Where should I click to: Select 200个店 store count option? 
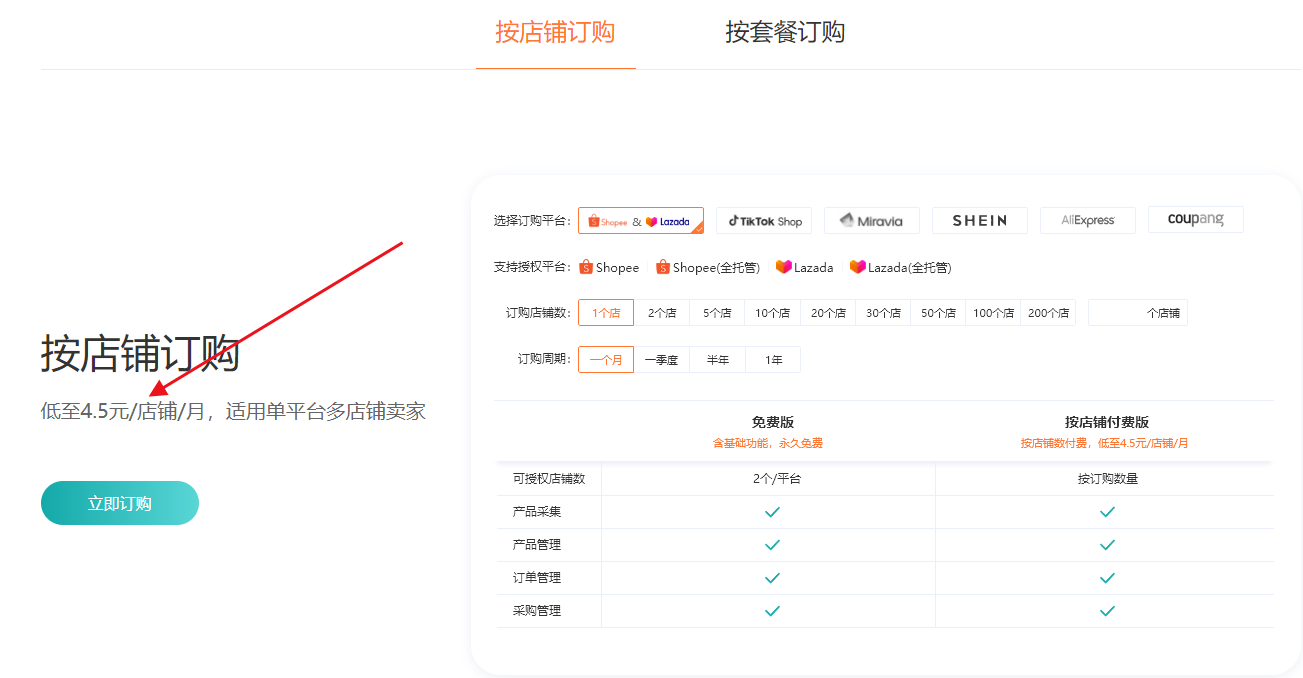point(1047,313)
